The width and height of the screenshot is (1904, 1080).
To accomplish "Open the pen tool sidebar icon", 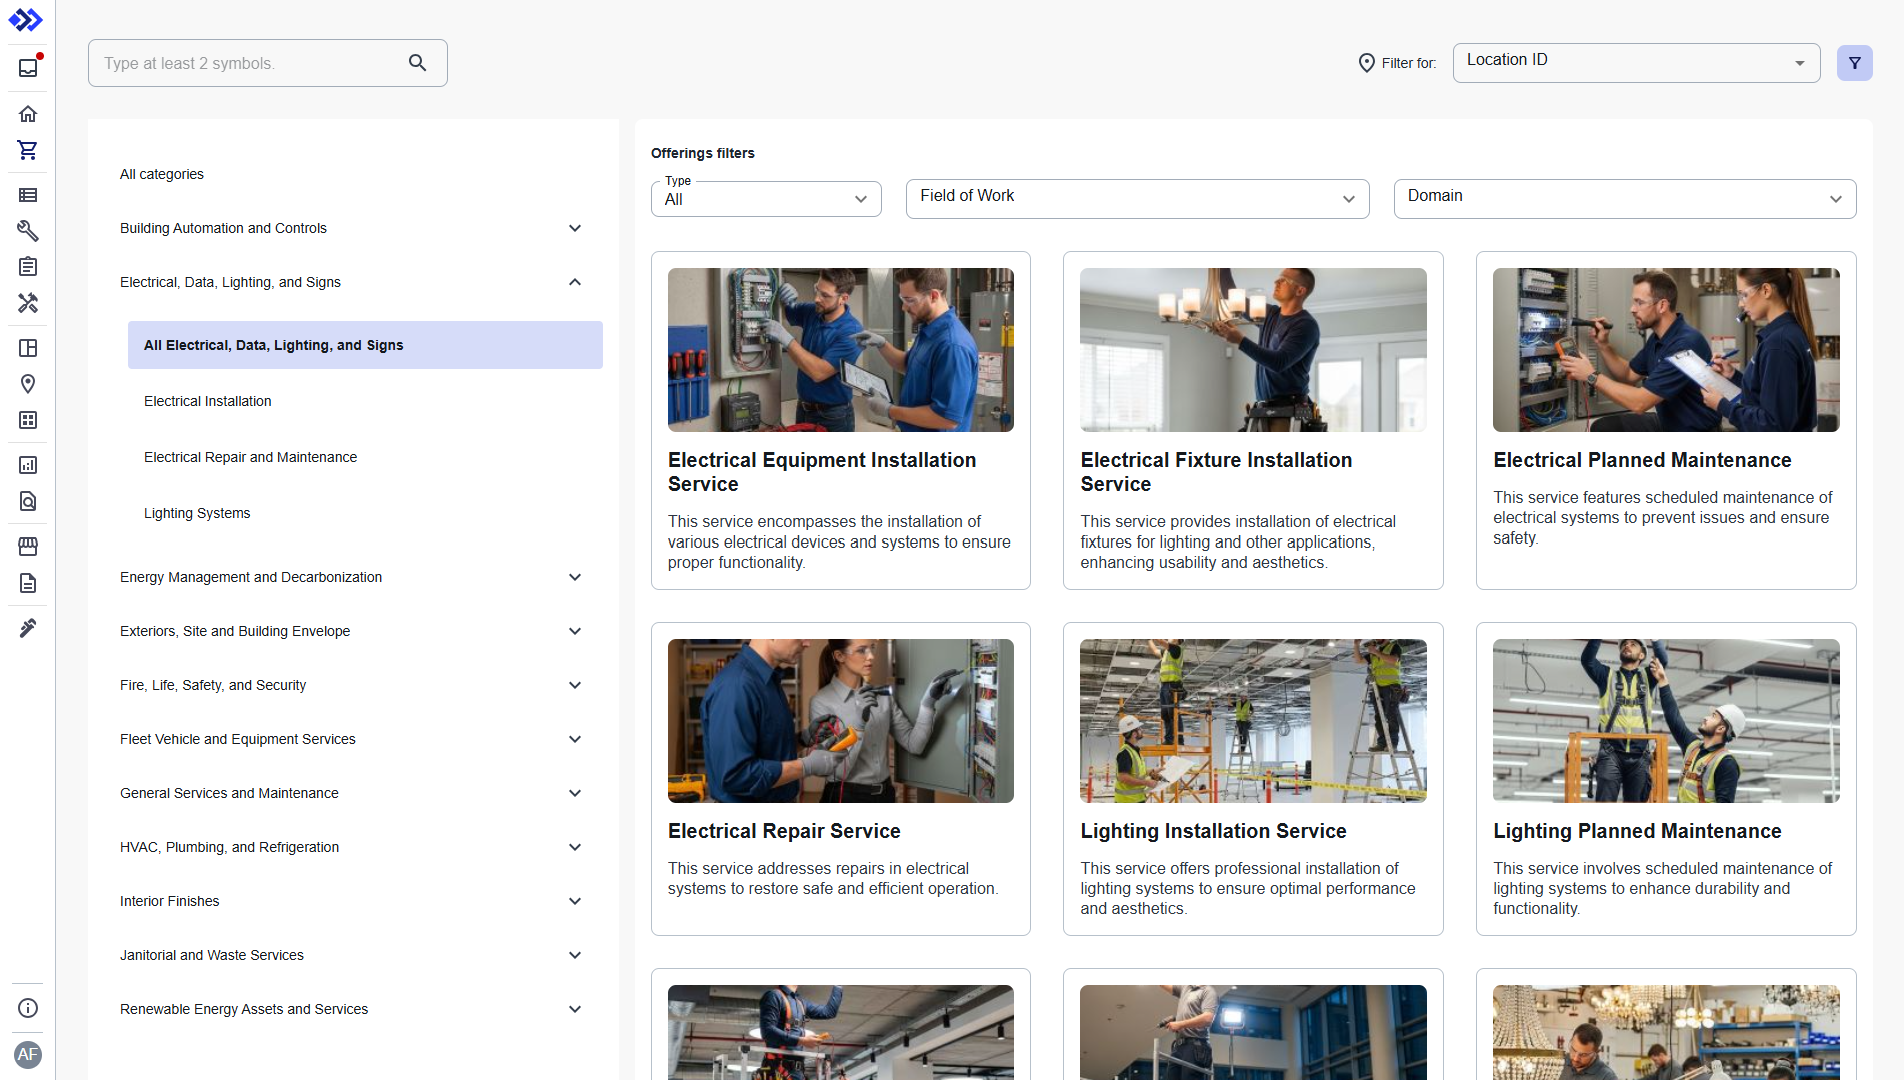I will pyautogui.click(x=28, y=628).
